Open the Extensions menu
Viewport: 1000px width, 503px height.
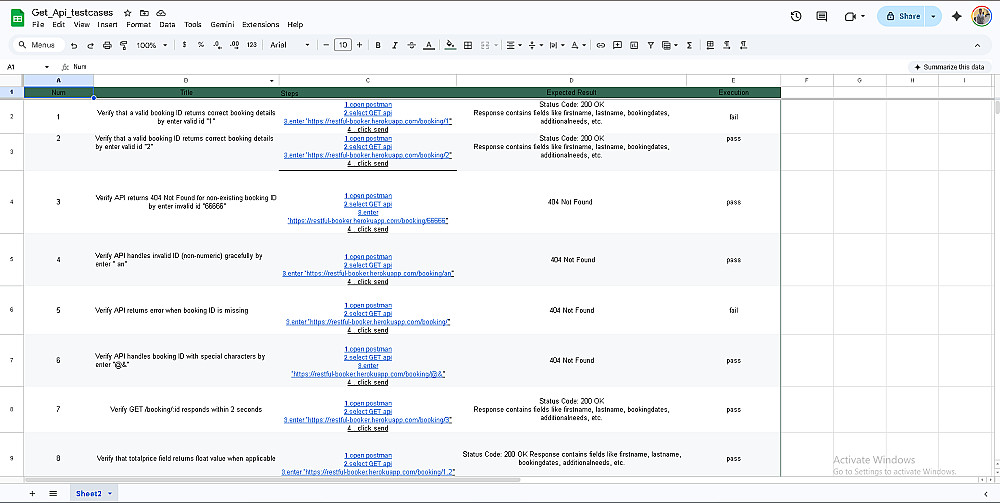(261, 24)
